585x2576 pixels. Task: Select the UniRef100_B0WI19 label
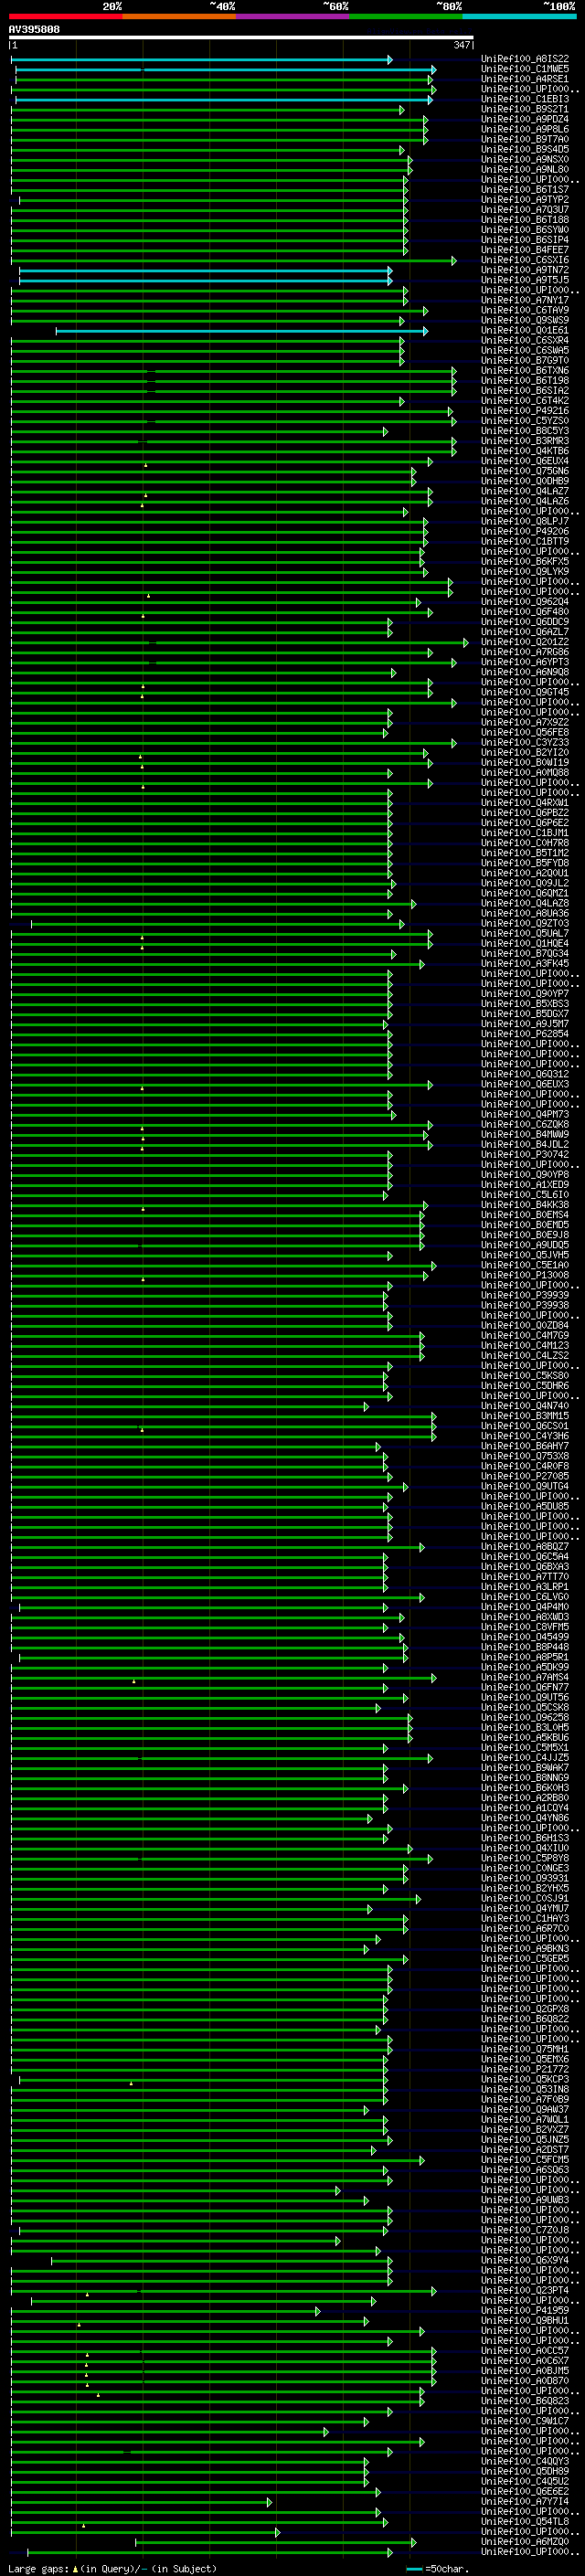point(525,762)
